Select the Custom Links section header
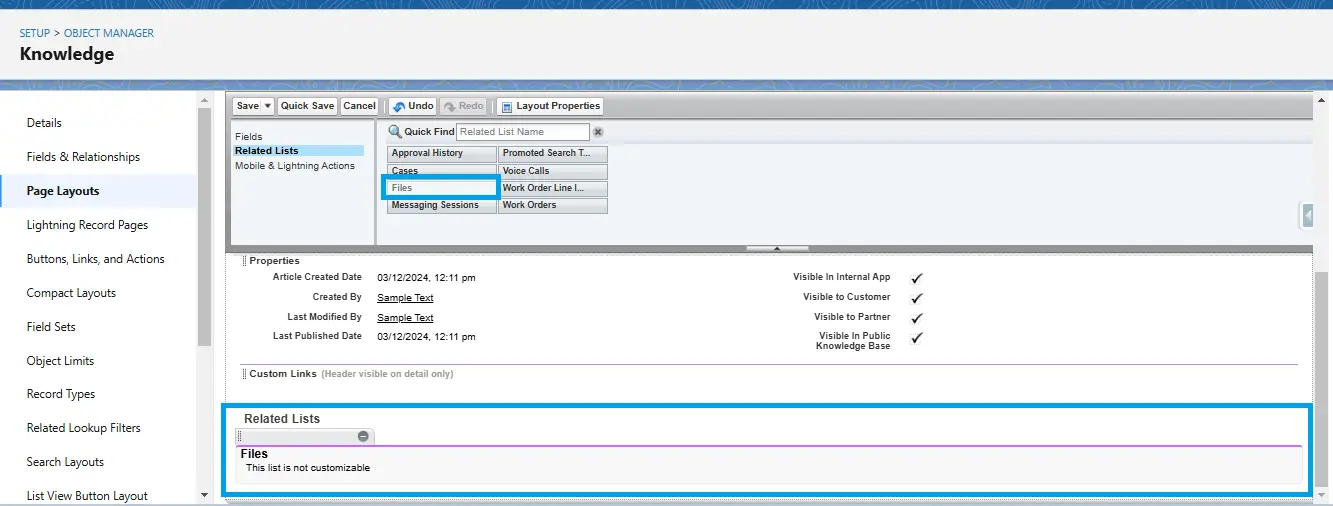Image resolution: width=1333 pixels, height=506 pixels. (283, 374)
